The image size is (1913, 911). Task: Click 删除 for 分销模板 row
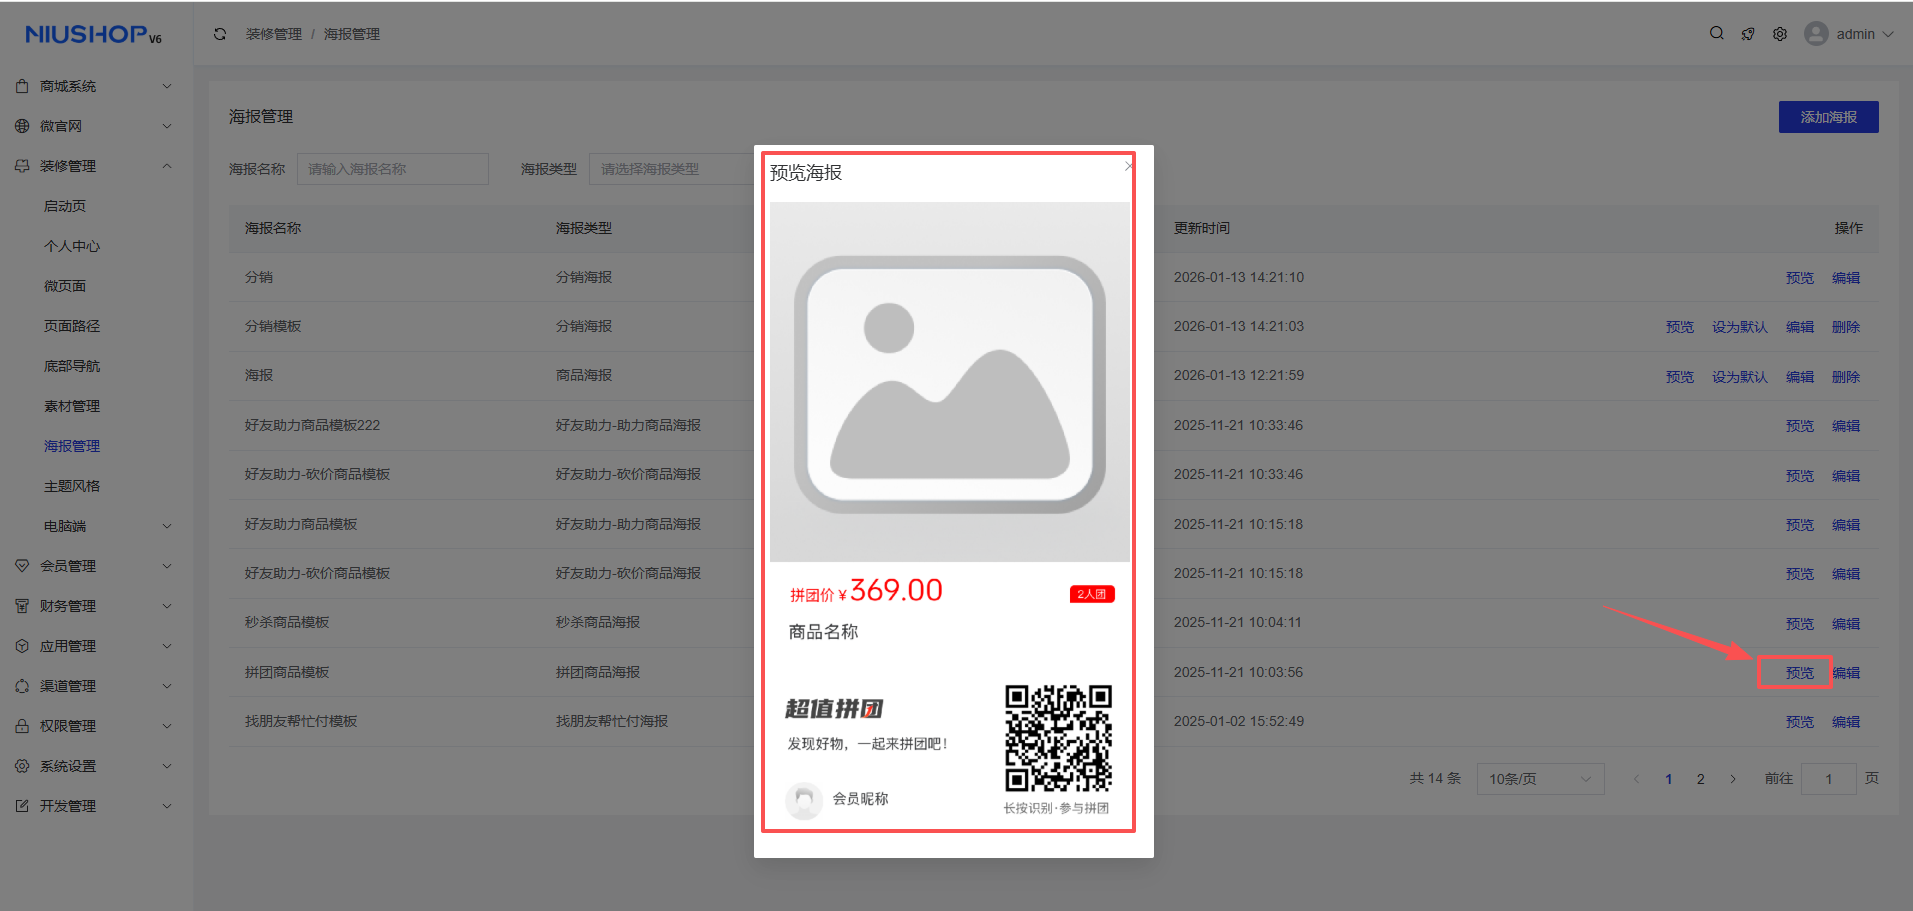1845,327
